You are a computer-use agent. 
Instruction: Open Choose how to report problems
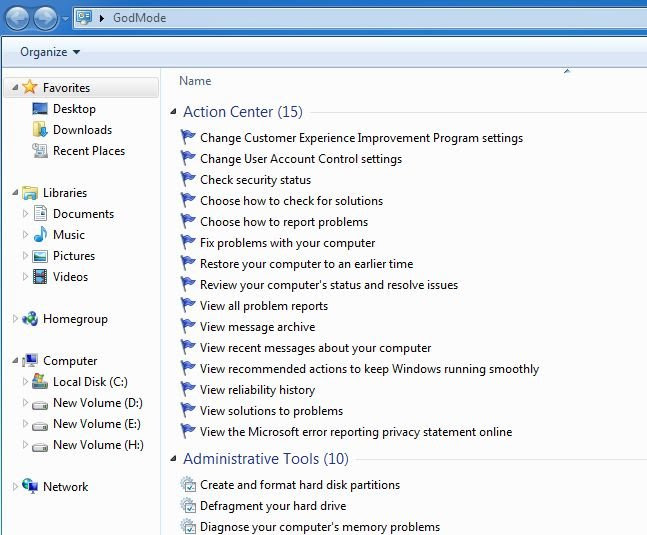284,222
